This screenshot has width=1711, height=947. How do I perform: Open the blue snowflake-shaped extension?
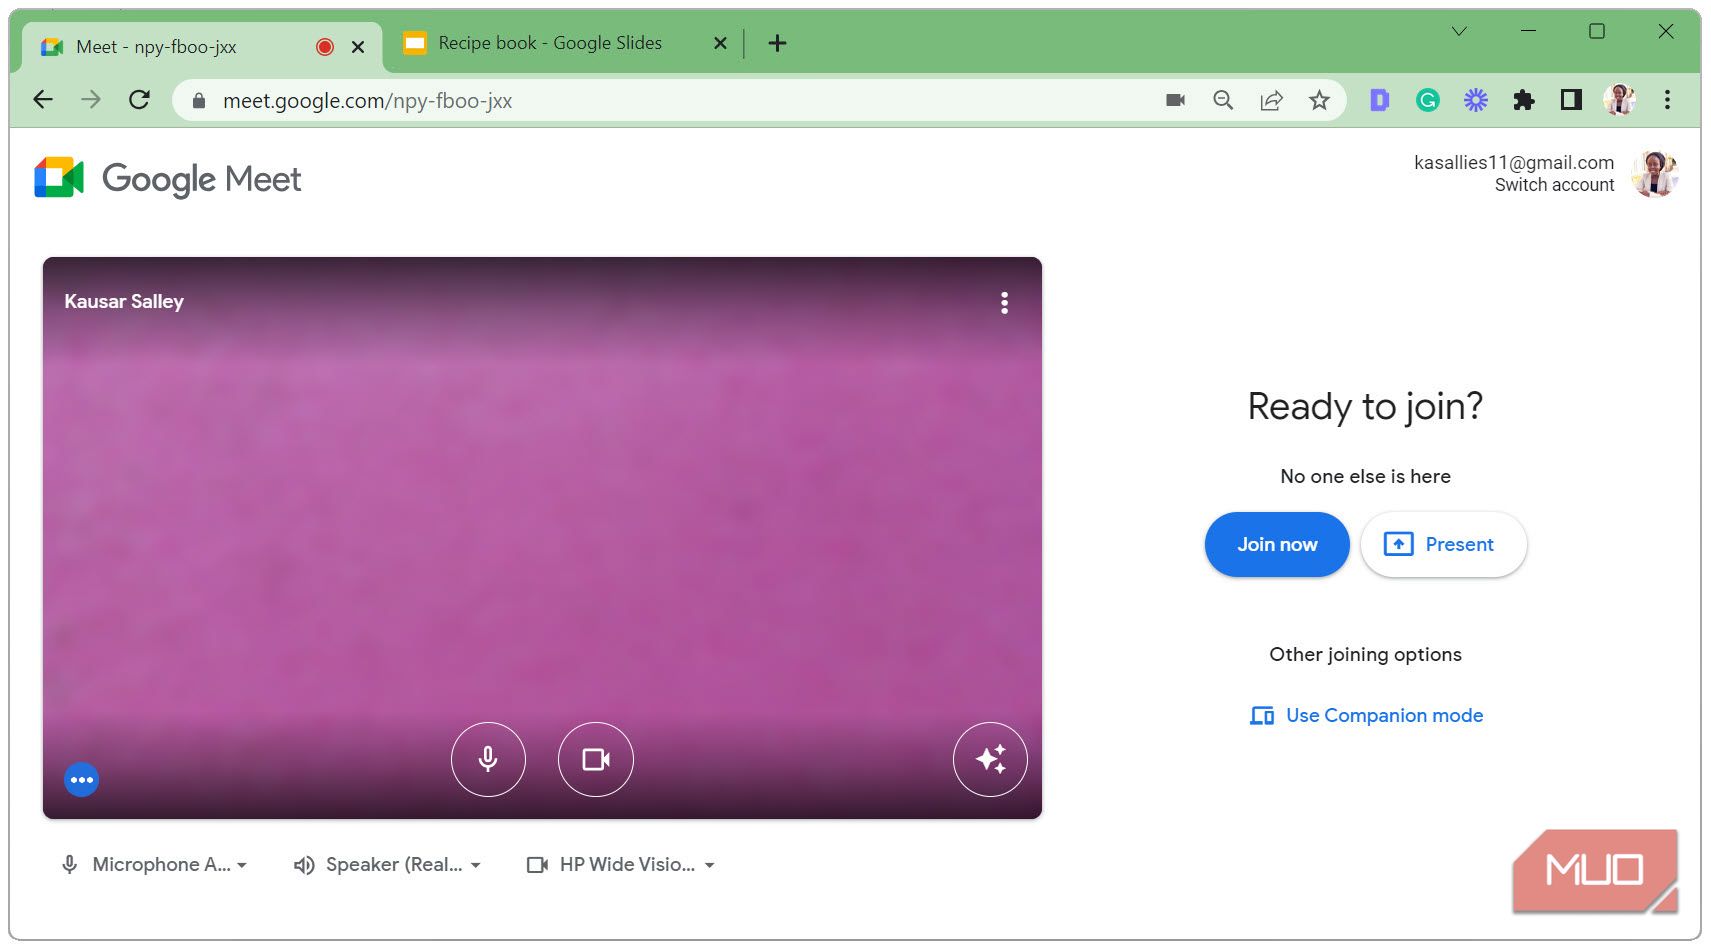click(1476, 100)
